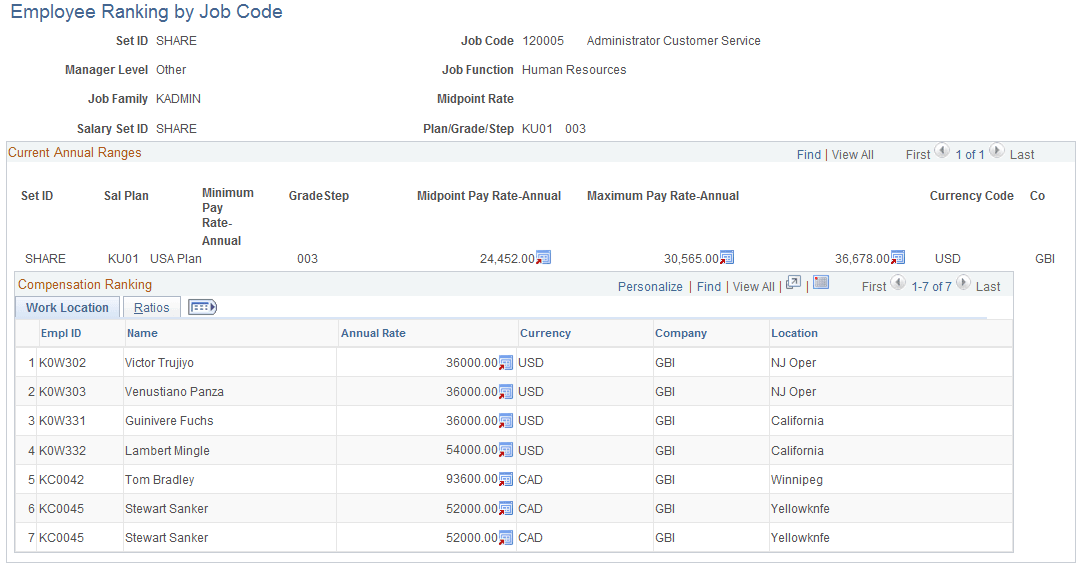Click currency icon in row 6 Stewart Sanker
This screenshot has width=1083, height=566.
[x=506, y=509]
